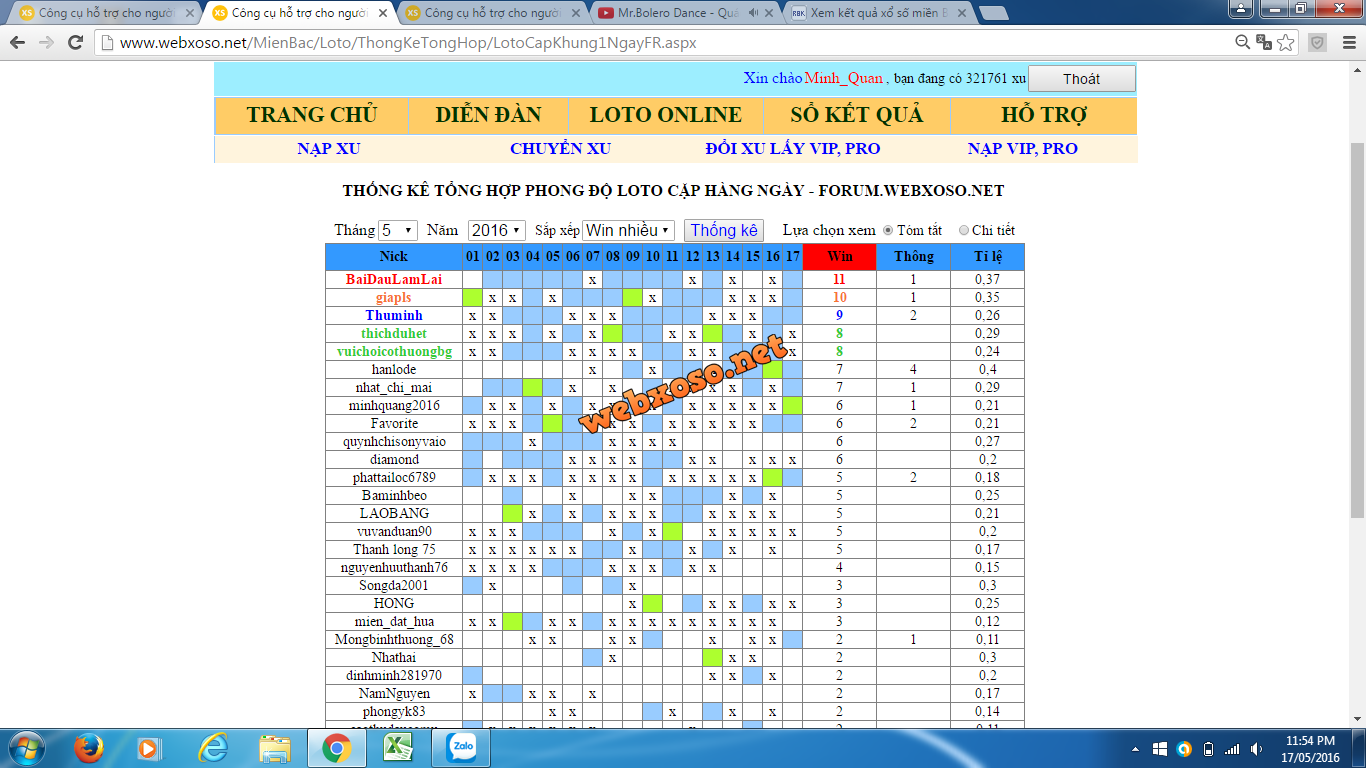The height and width of the screenshot is (768, 1366).
Task: Click the Thoát logout button
Action: point(1081,79)
